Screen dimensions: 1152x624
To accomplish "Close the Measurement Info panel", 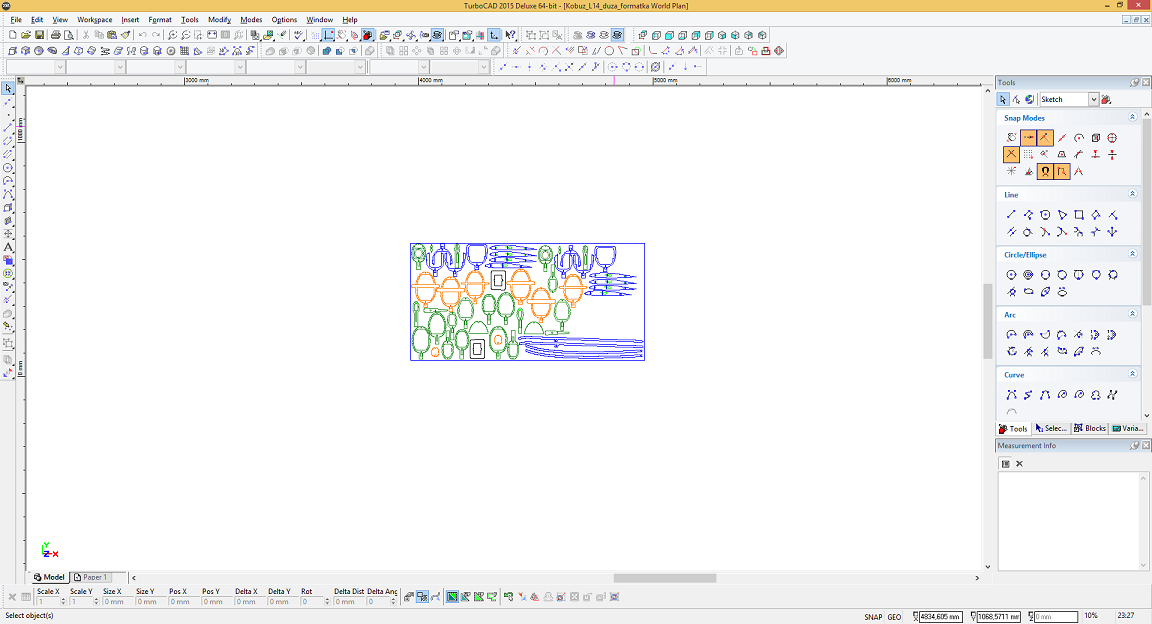I will [x=1146, y=445].
